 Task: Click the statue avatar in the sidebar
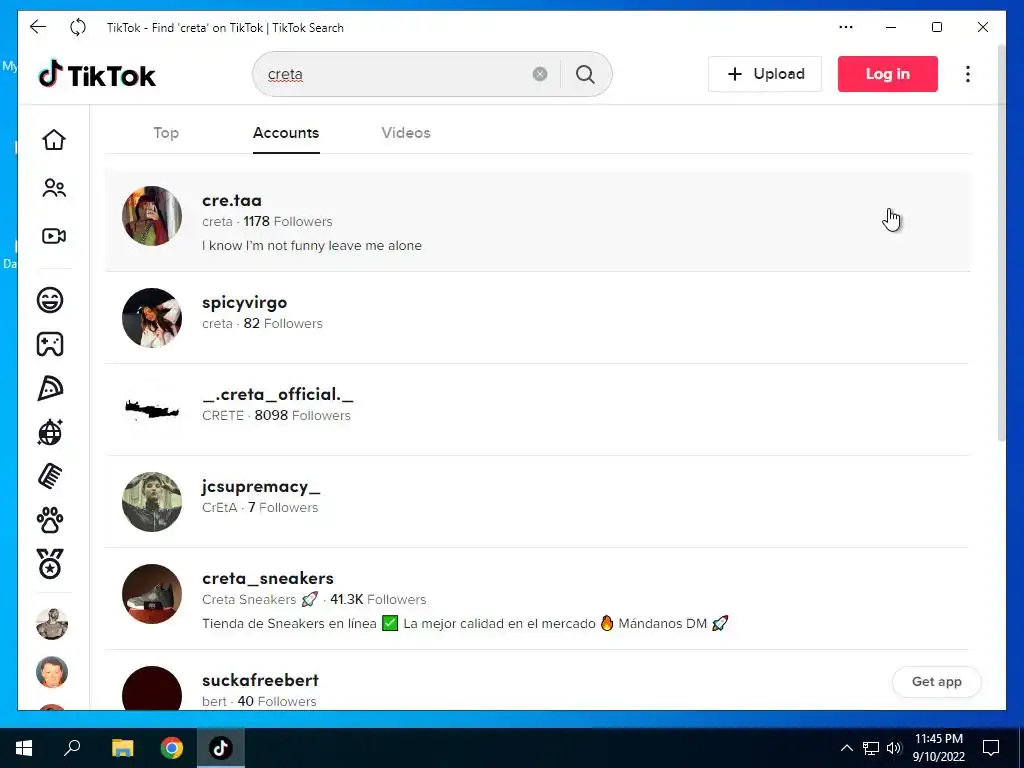pos(52,624)
